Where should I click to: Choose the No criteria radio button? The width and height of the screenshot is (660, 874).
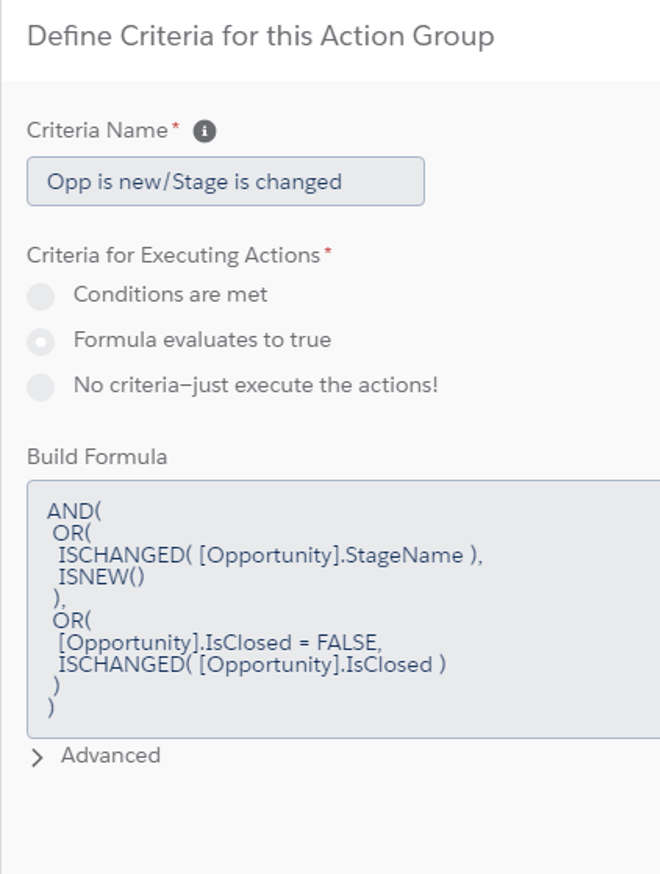41,386
